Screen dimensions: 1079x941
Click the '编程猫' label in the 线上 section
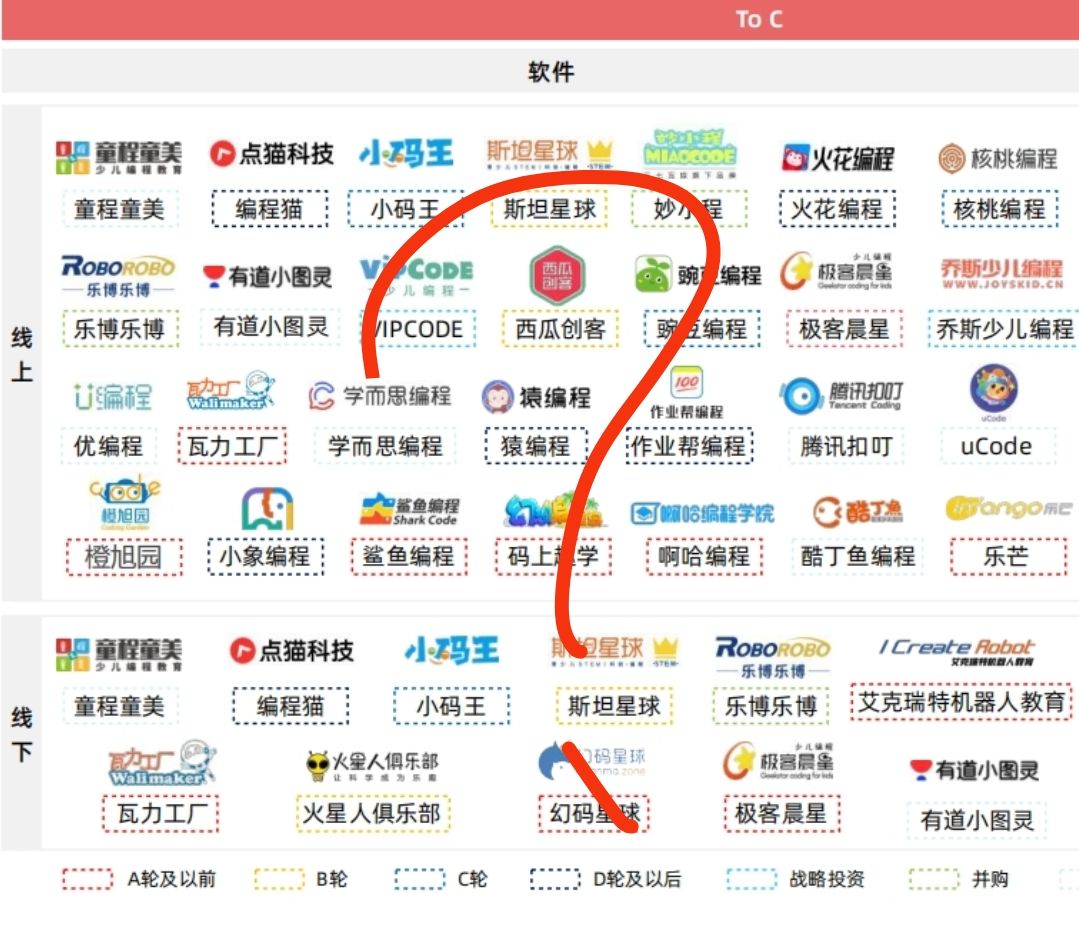coord(270,209)
